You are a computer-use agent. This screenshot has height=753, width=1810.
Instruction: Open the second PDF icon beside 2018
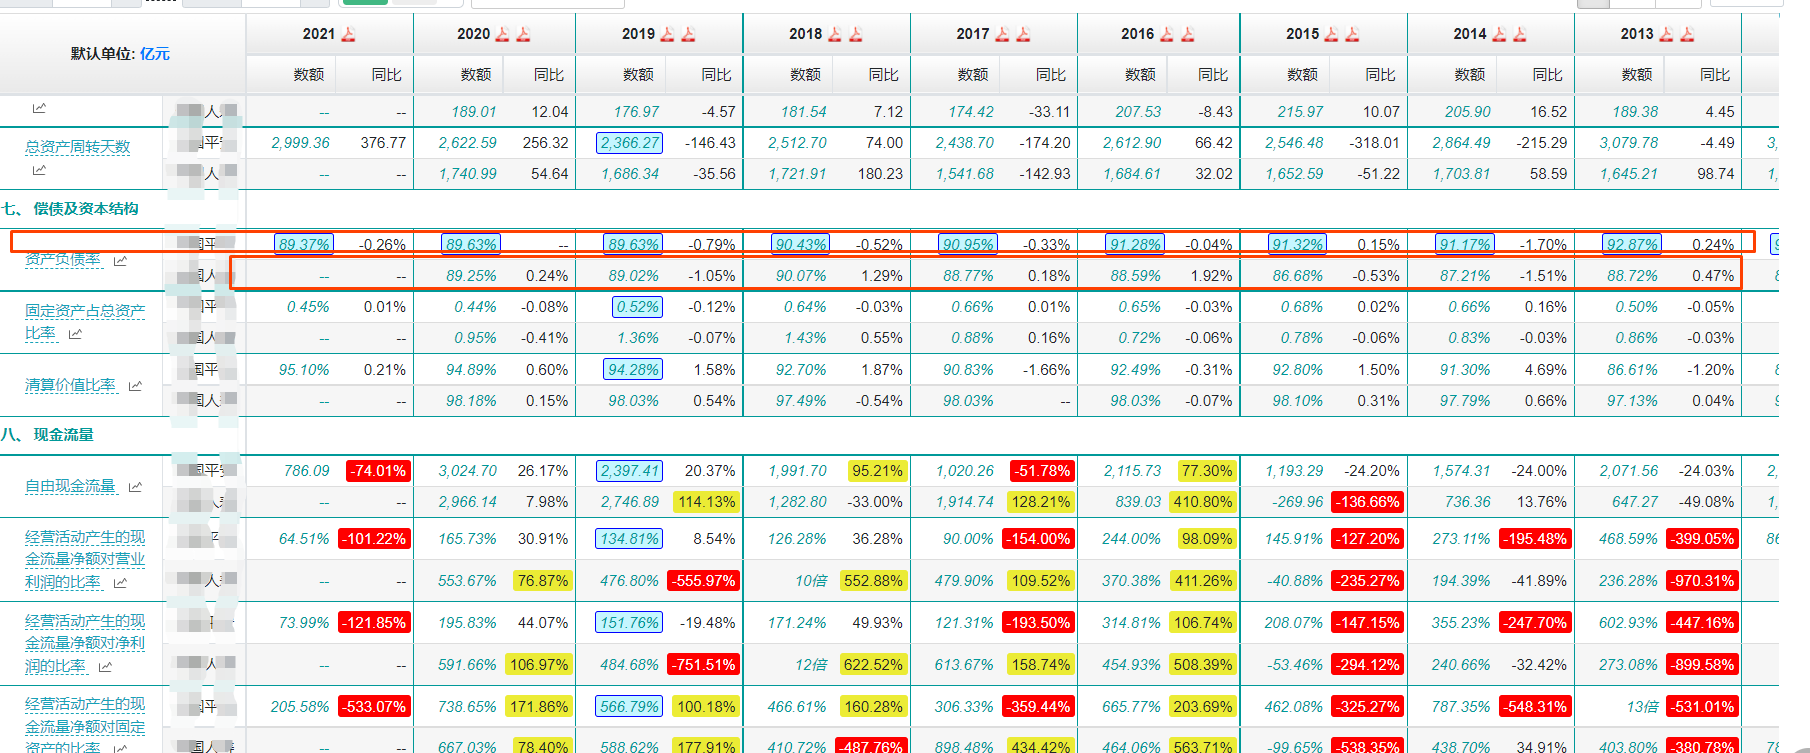click(855, 34)
